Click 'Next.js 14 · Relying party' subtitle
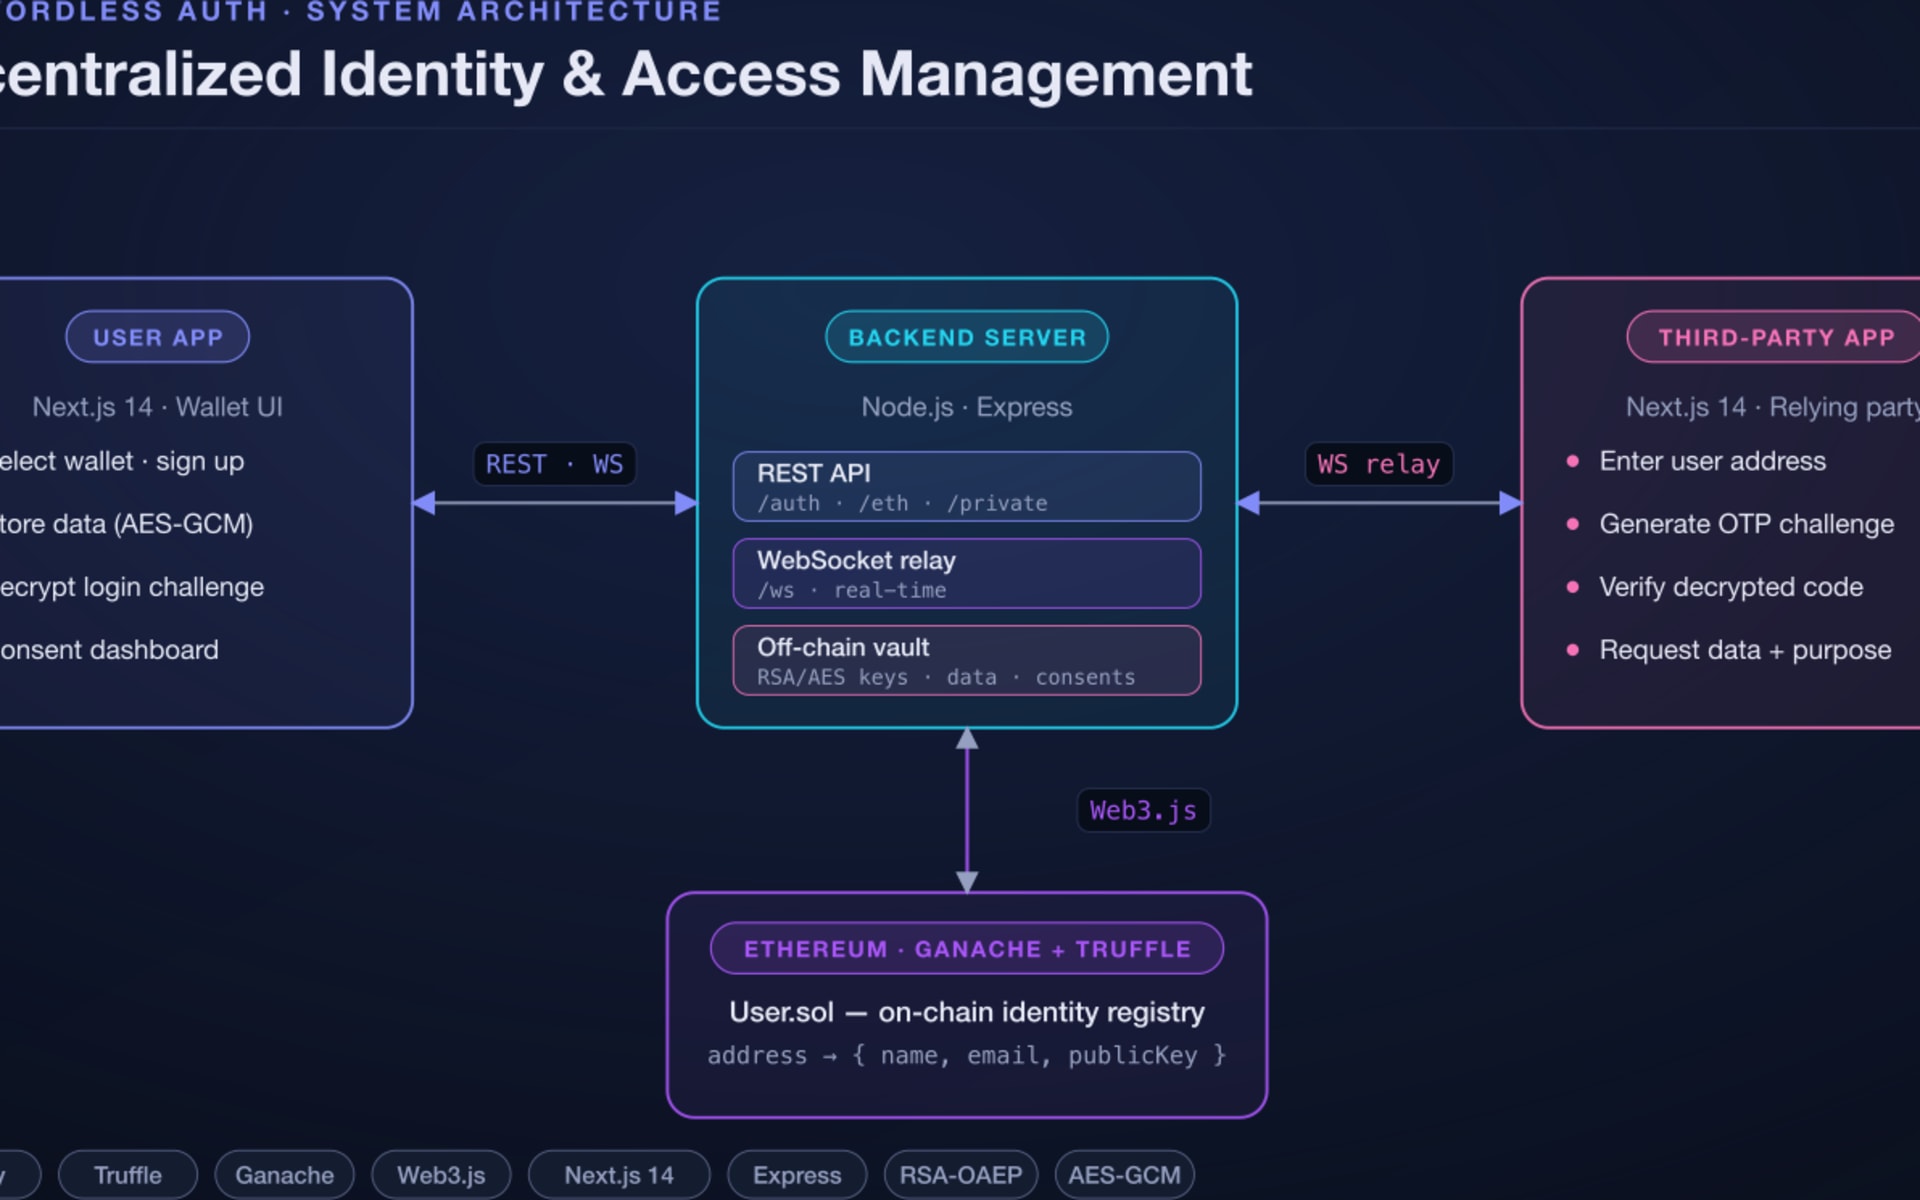The height and width of the screenshot is (1200, 1920). 1772,407
